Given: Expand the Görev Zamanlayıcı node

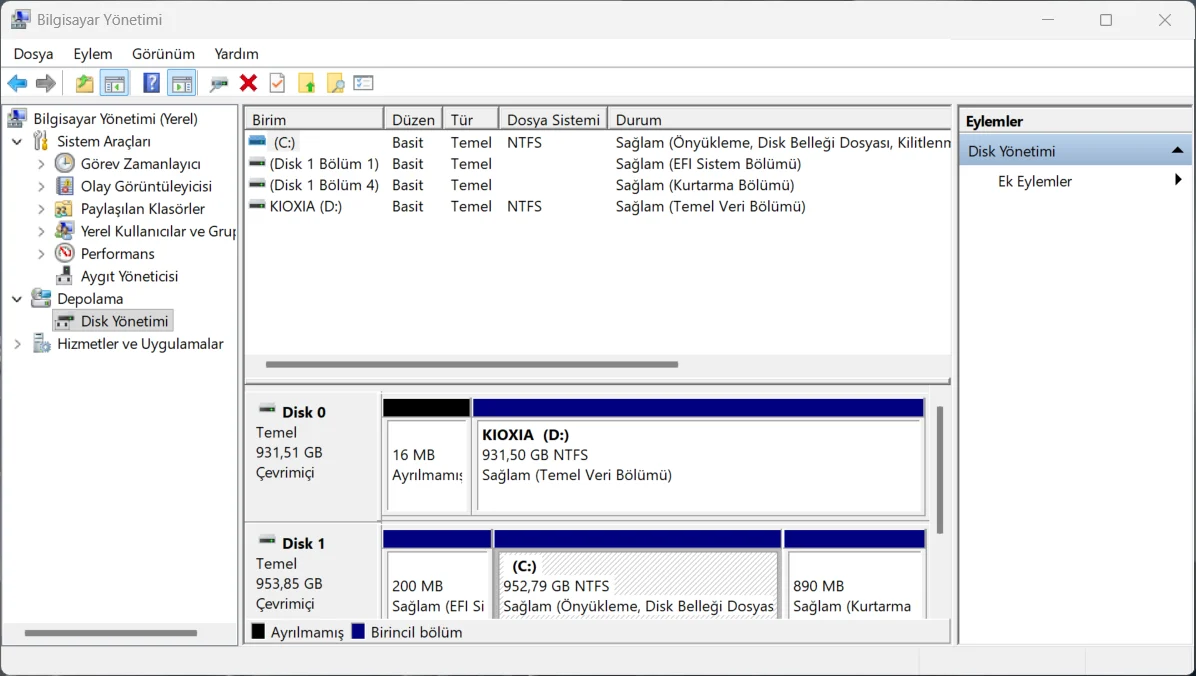Looking at the screenshot, I should (x=41, y=164).
